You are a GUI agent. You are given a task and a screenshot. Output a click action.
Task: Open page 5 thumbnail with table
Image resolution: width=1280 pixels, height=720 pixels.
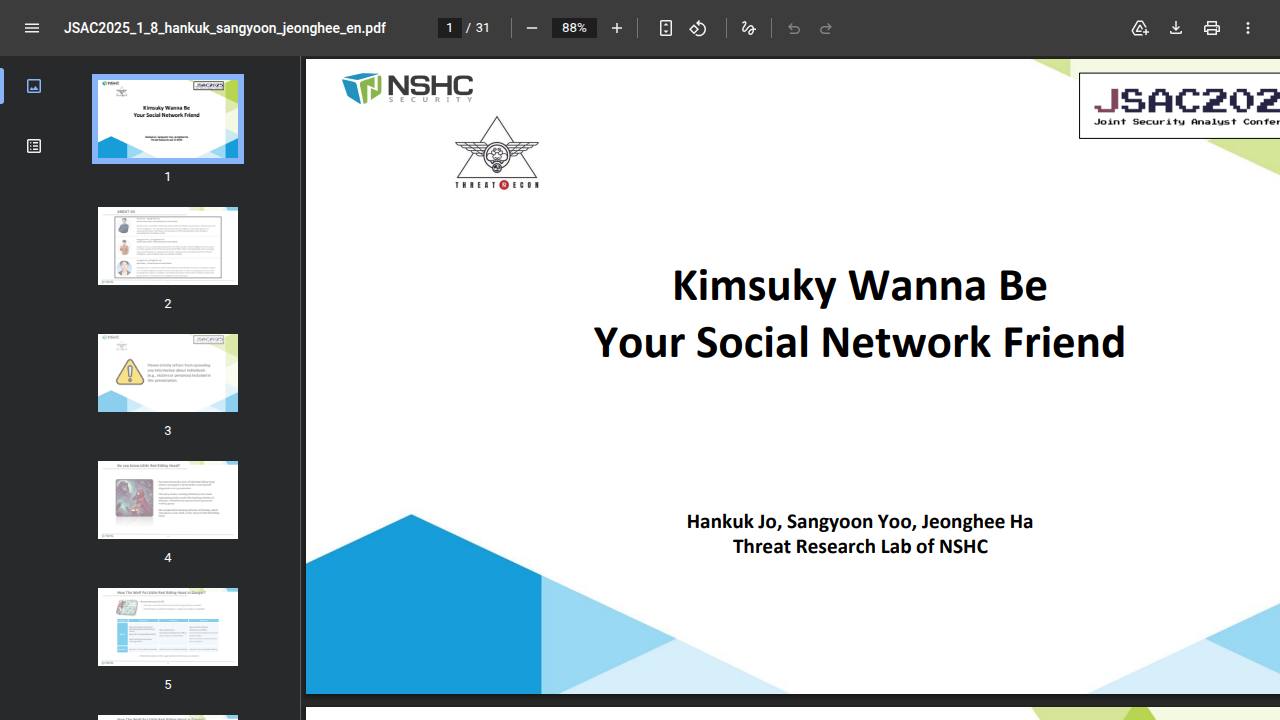[x=168, y=627]
